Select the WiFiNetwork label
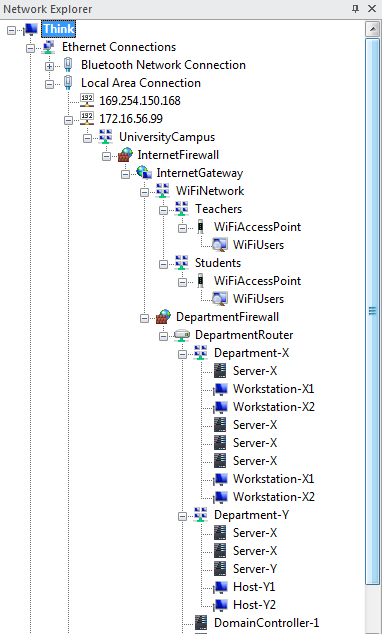 coord(210,191)
